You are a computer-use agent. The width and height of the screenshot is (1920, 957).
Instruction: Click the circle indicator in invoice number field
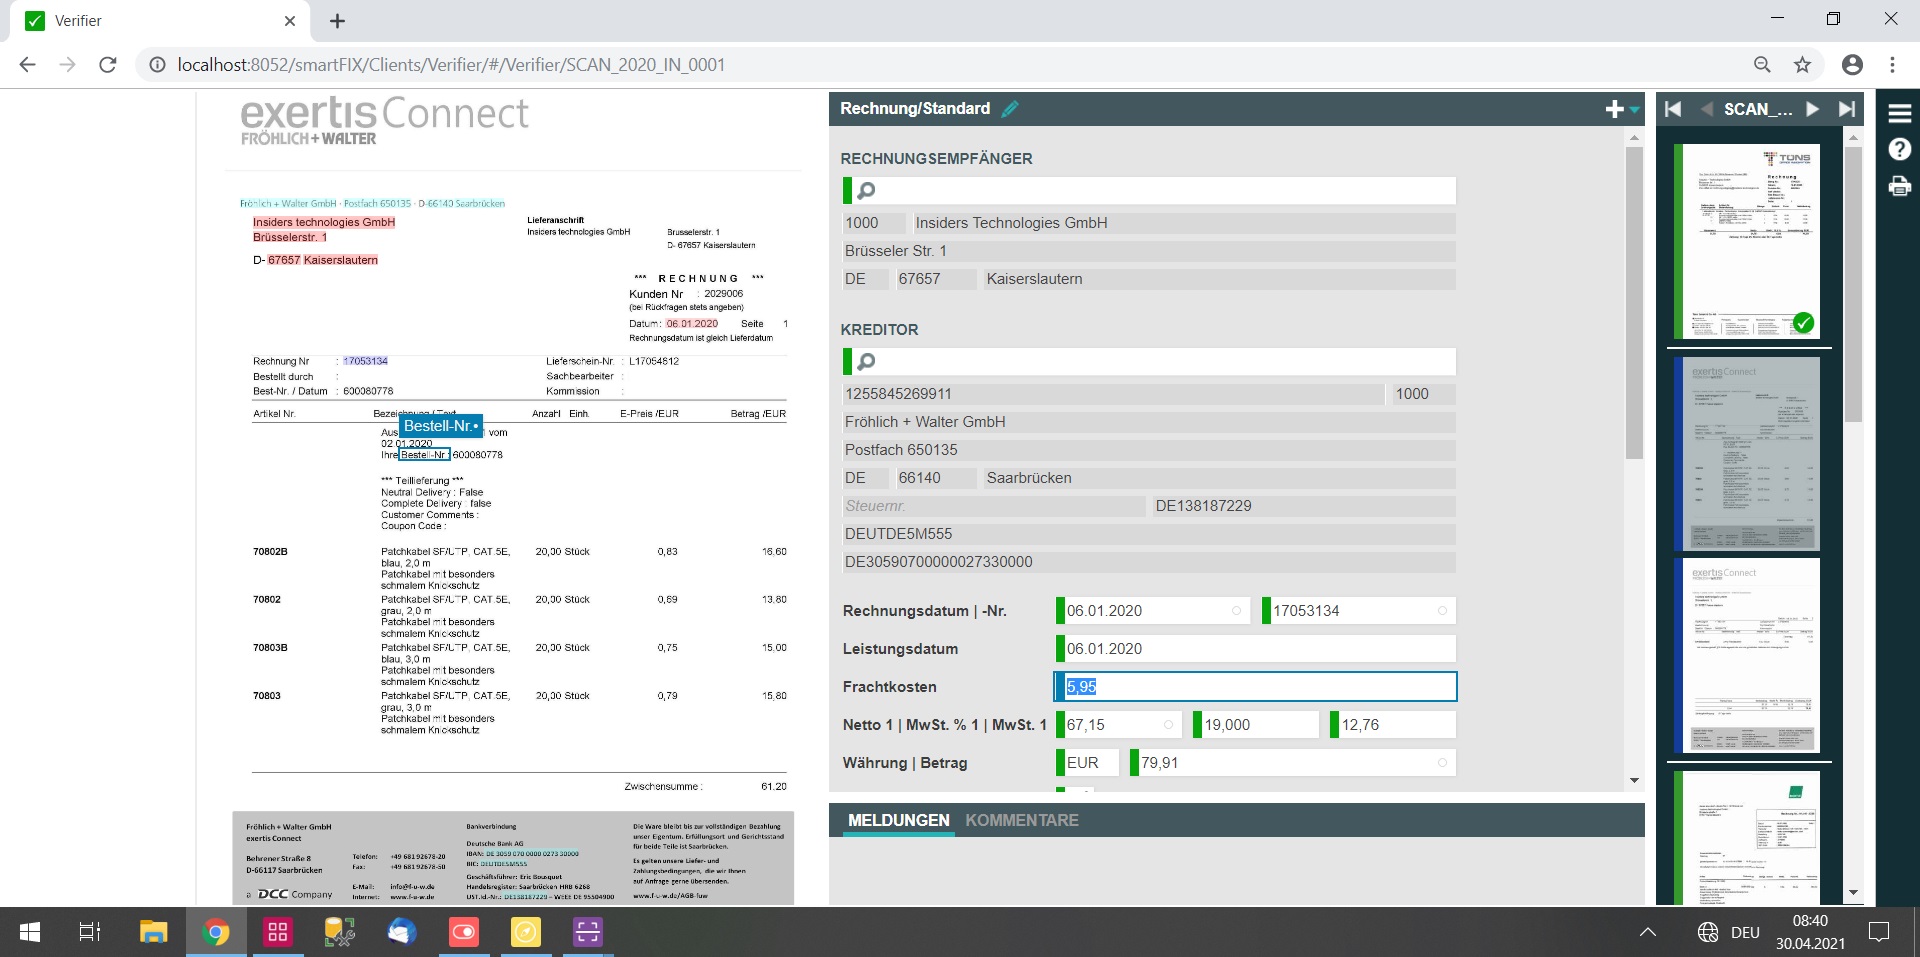click(x=1442, y=611)
